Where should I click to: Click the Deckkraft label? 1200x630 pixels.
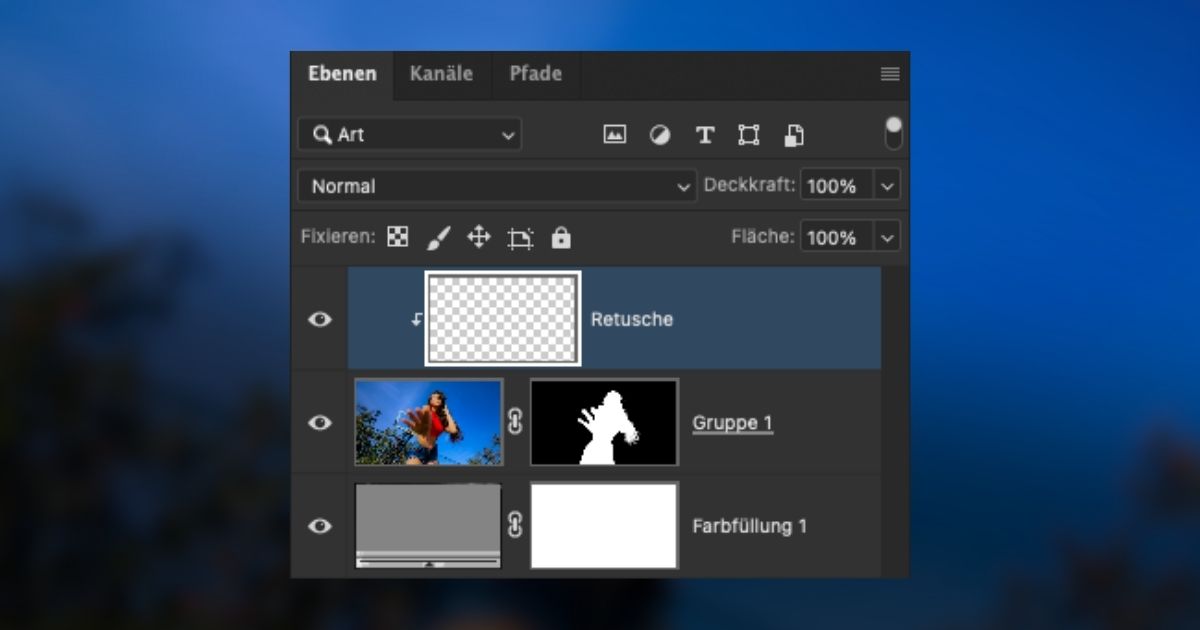[x=750, y=186]
